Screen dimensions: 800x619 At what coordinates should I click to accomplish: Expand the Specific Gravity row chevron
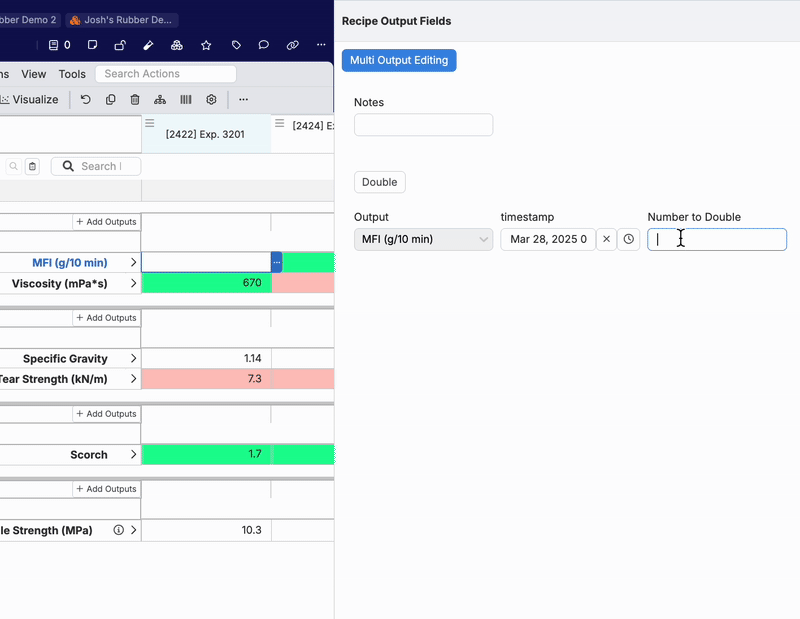point(133,358)
